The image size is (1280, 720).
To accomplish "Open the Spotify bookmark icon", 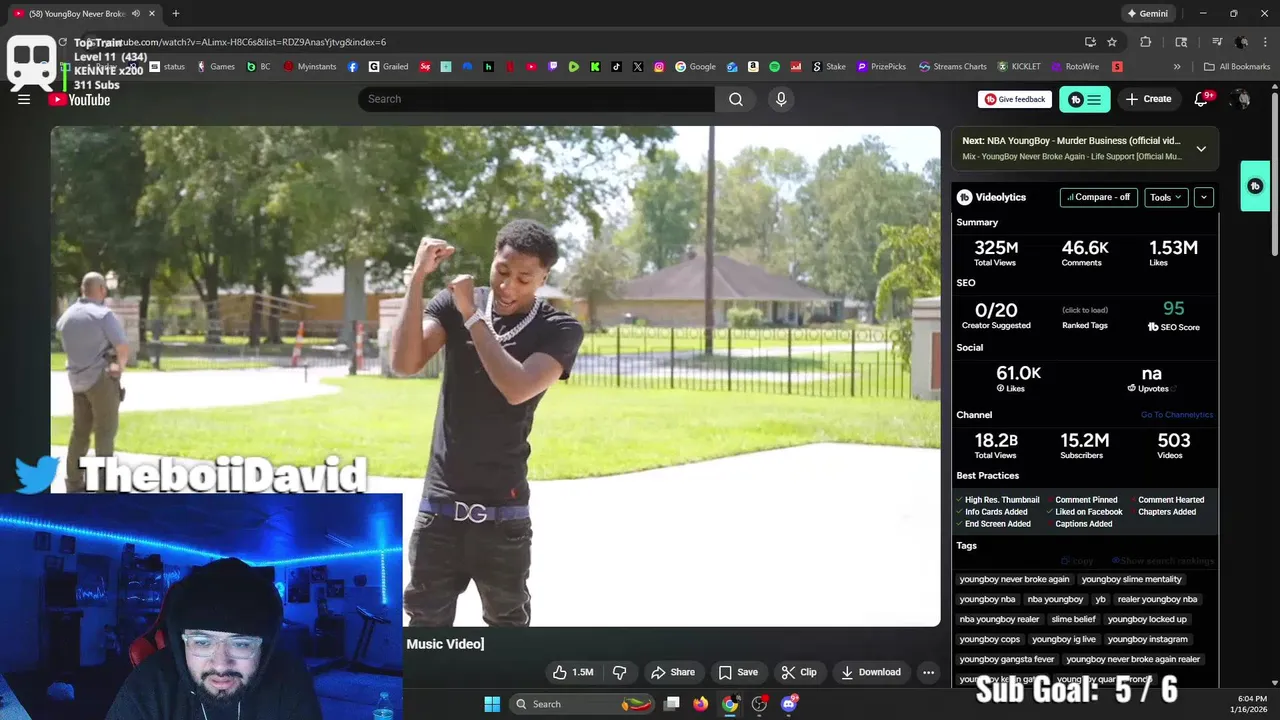I will [x=774, y=67].
